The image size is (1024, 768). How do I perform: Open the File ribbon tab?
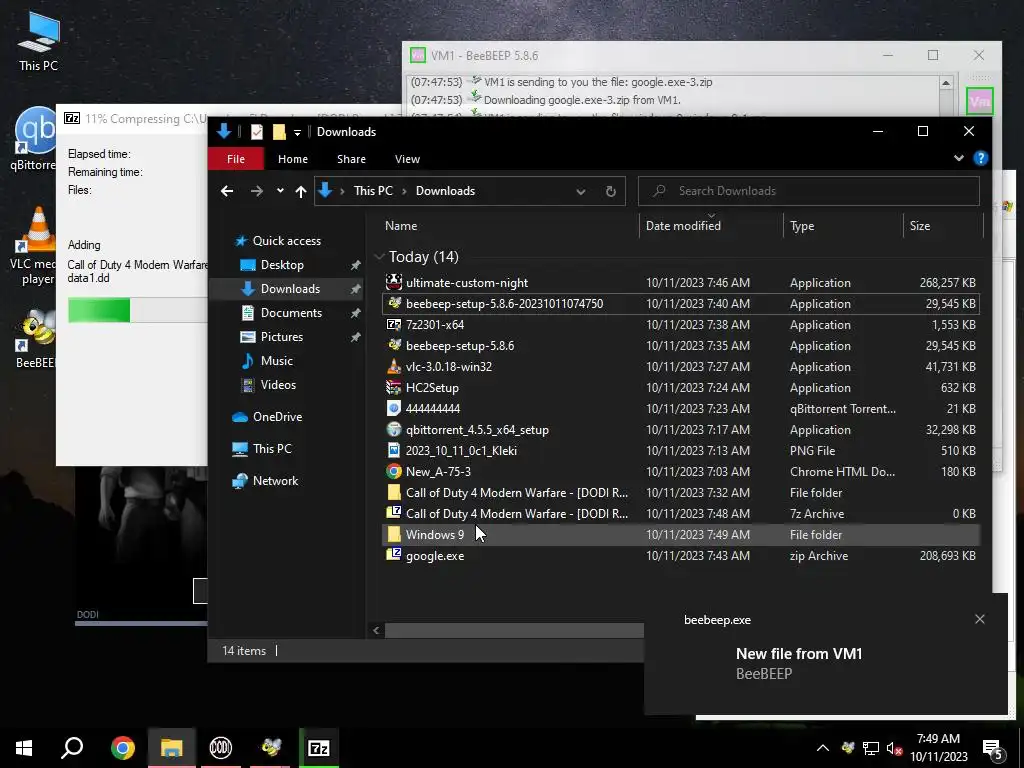coord(236,159)
